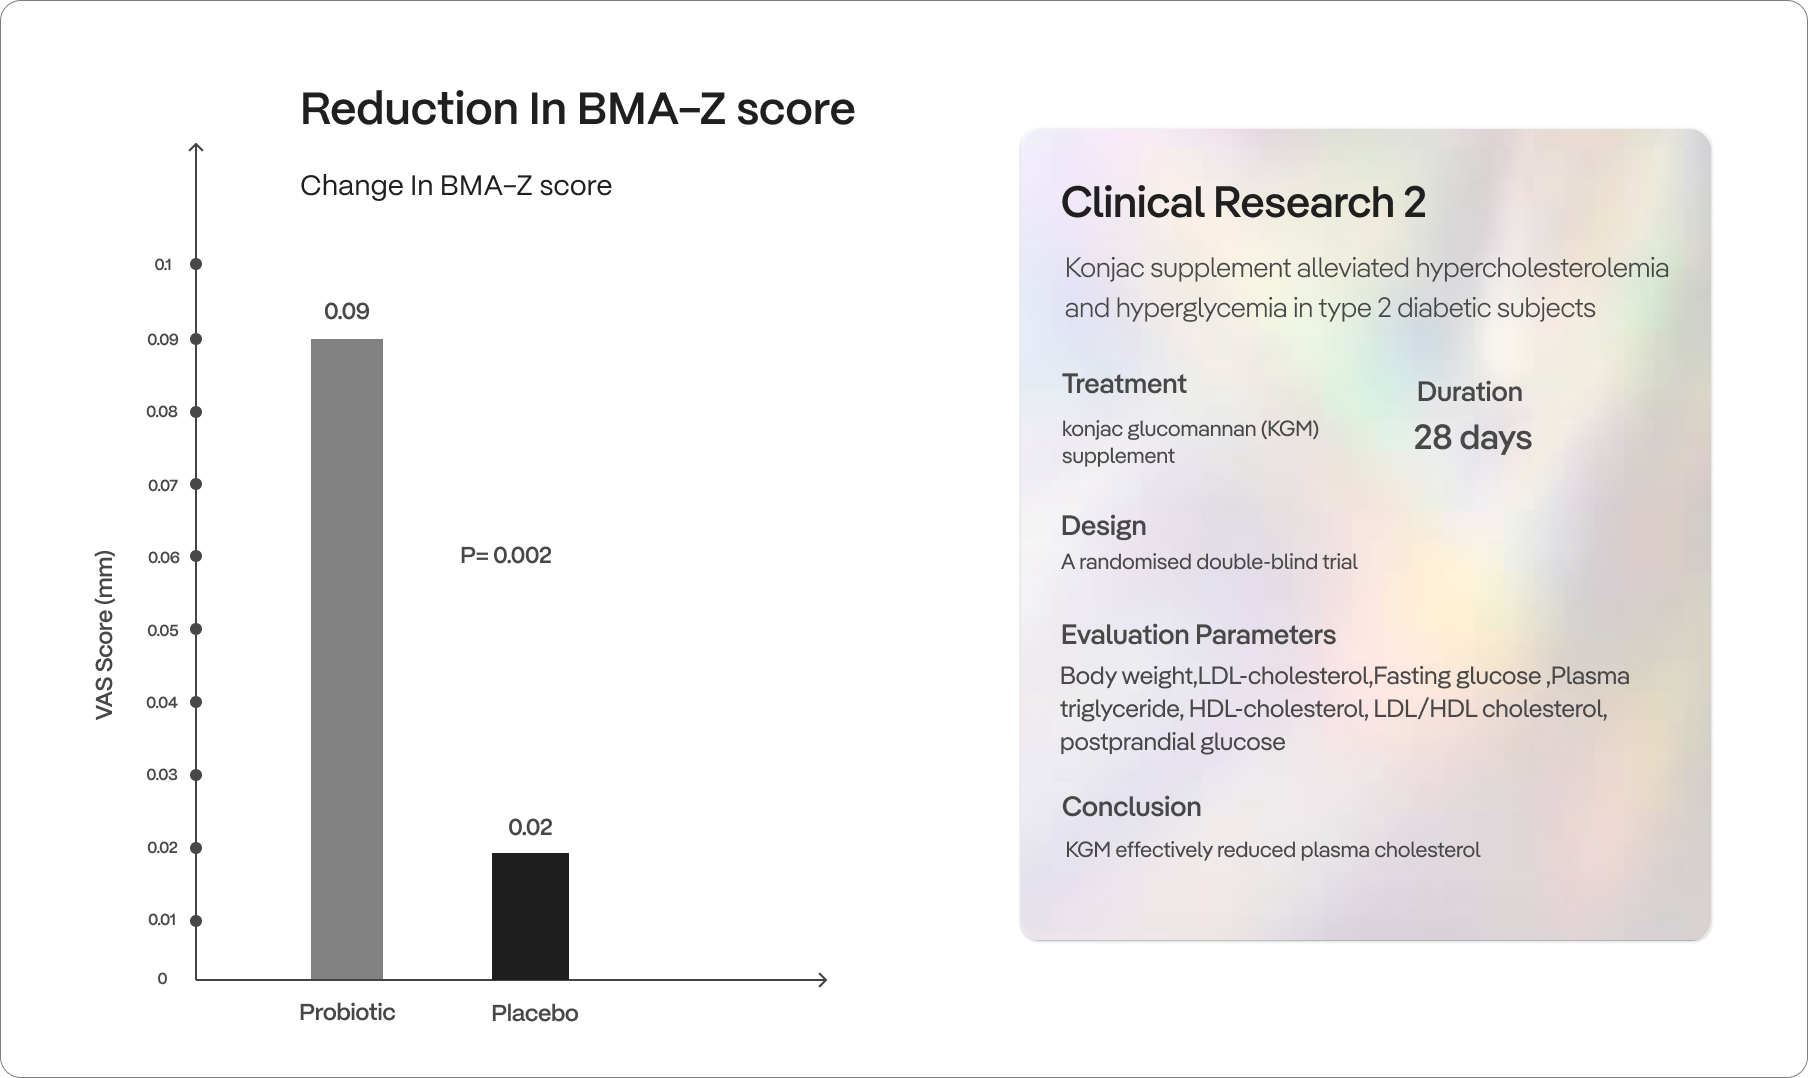Select the Conclusion heading in card

[x=1131, y=807]
